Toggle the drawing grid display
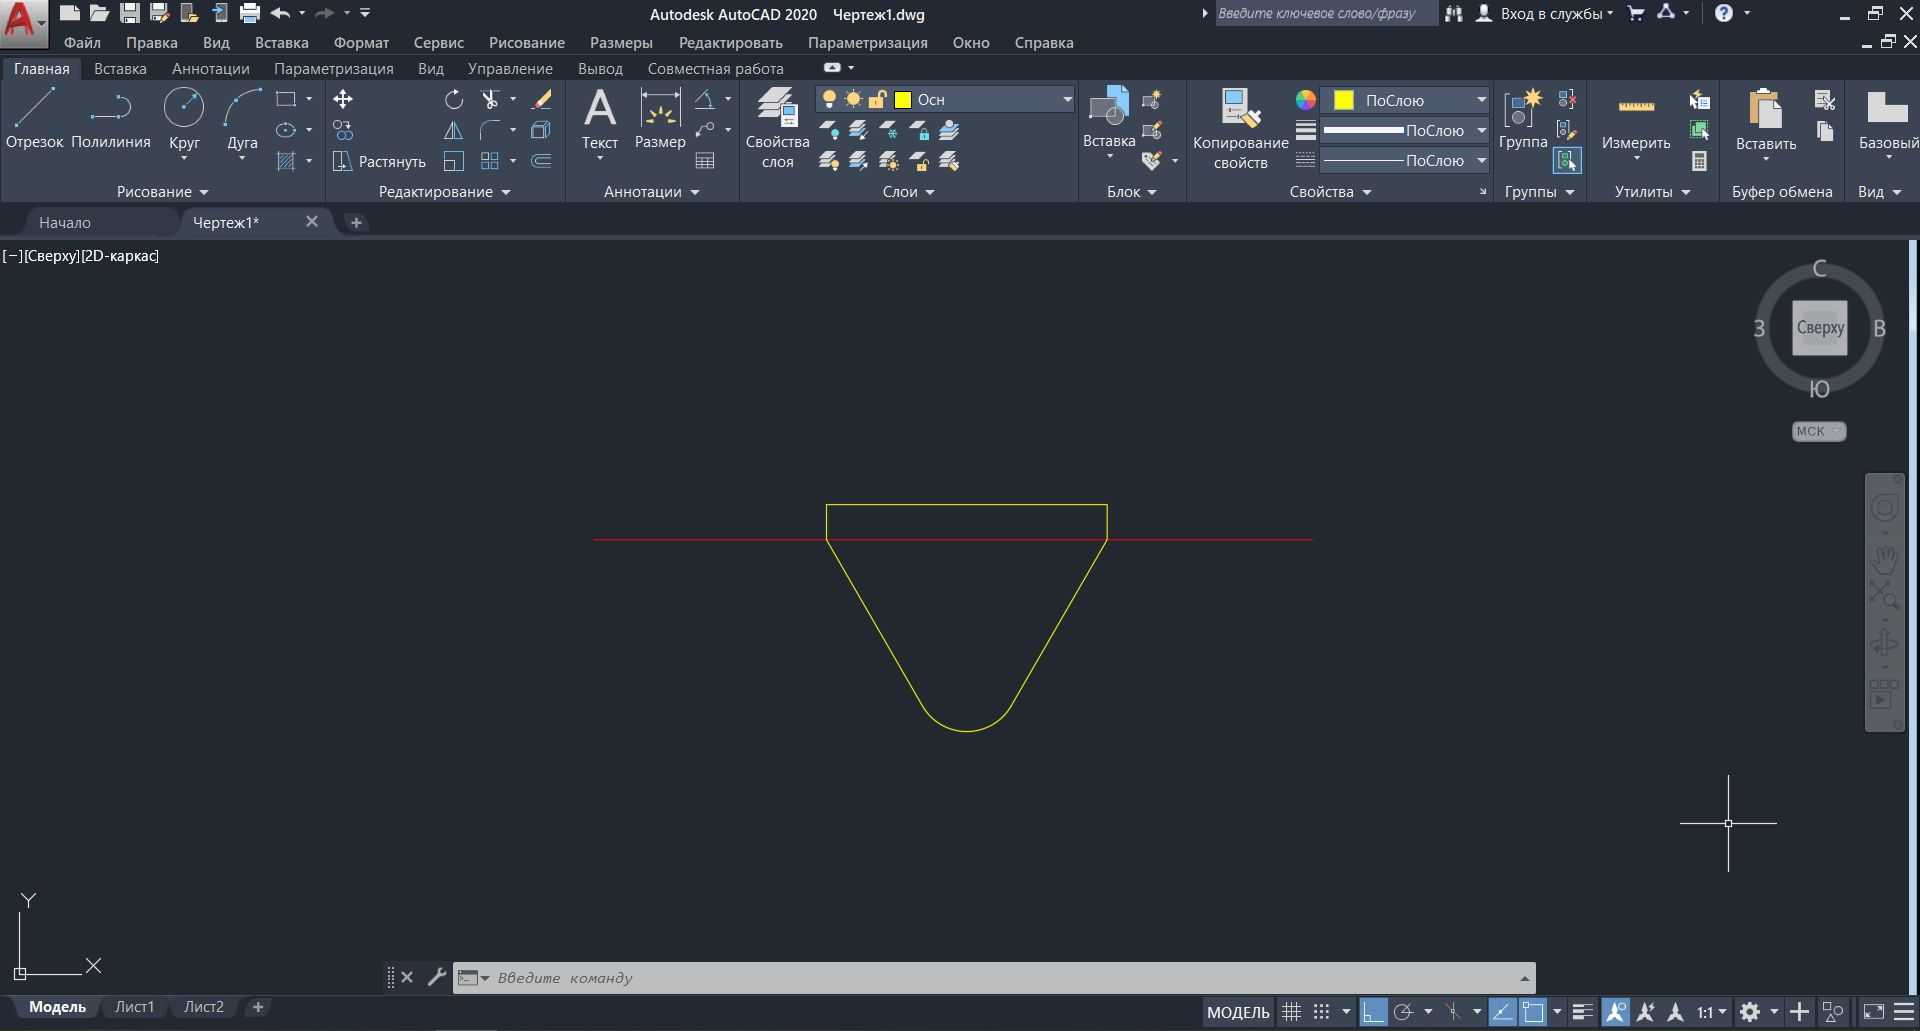Viewport: 1920px width, 1031px height. point(1291,1012)
